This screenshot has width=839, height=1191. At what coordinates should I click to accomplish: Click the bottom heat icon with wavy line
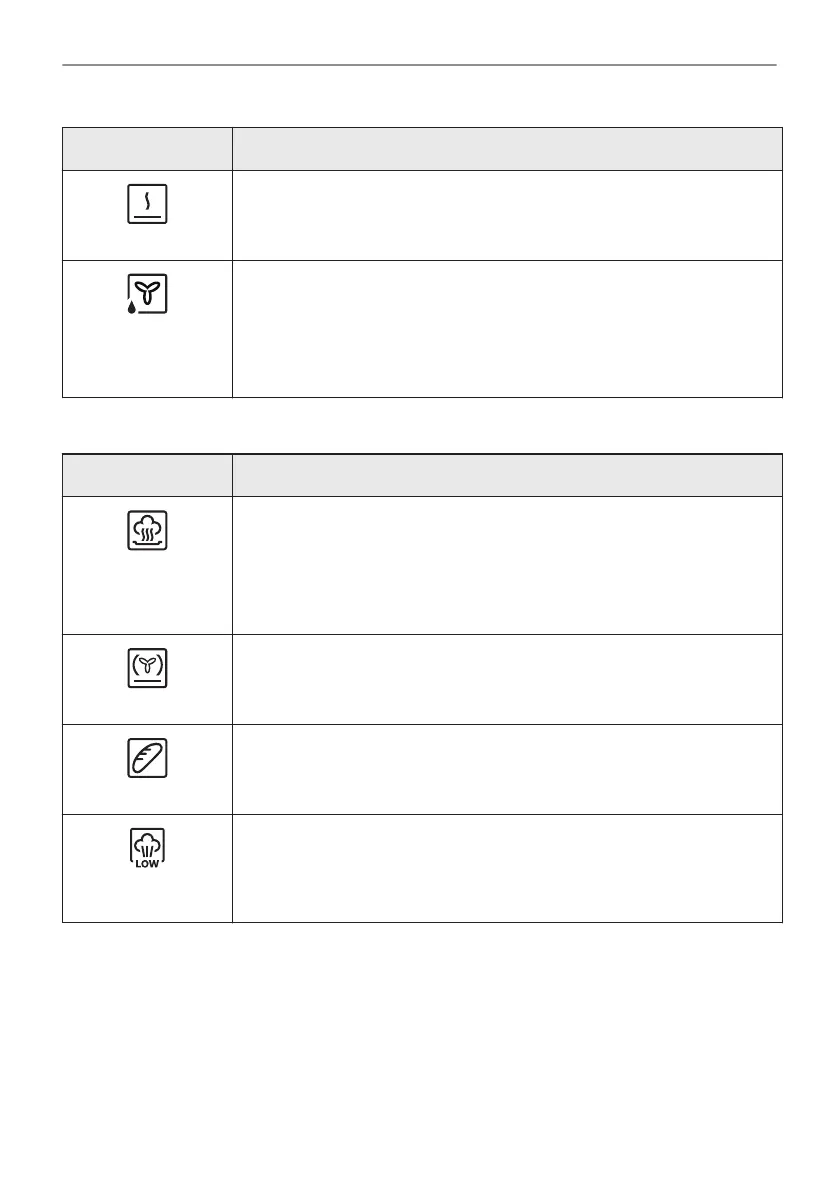pyautogui.click(x=148, y=205)
